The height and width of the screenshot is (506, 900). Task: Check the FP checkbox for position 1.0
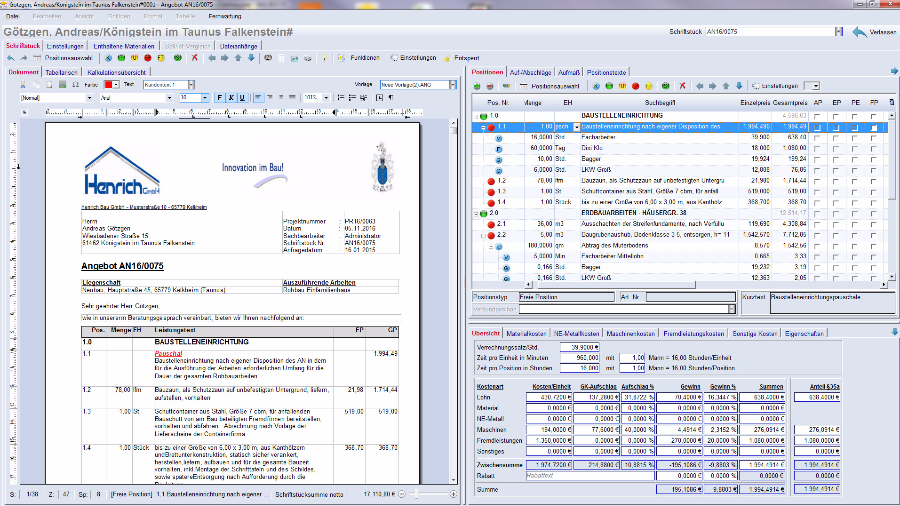(x=874, y=117)
